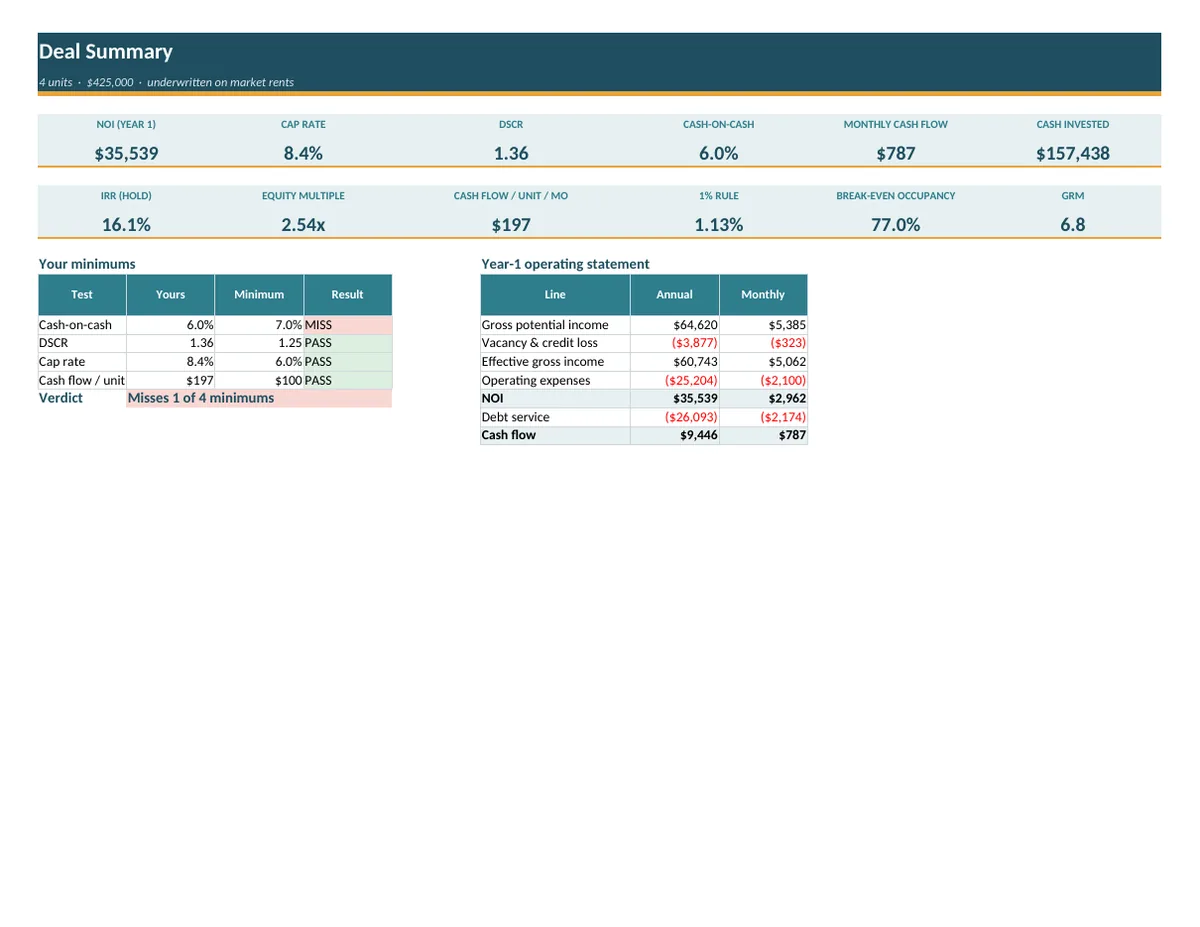Click the Cash Invested $157,438 value
The width and height of the screenshot is (1200, 927).
pyautogui.click(x=1073, y=154)
